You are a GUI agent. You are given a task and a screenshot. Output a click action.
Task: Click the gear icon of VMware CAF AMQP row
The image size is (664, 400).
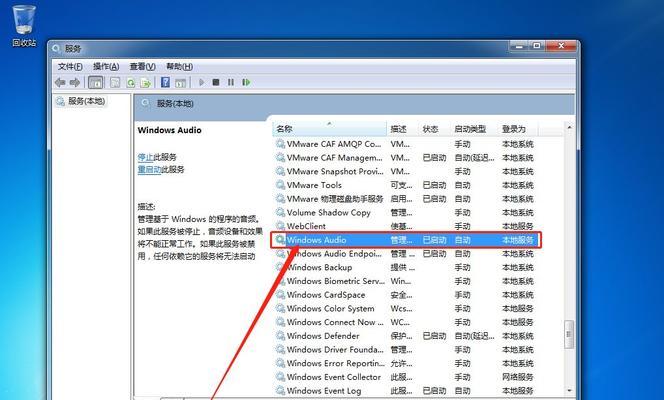(x=280, y=143)
